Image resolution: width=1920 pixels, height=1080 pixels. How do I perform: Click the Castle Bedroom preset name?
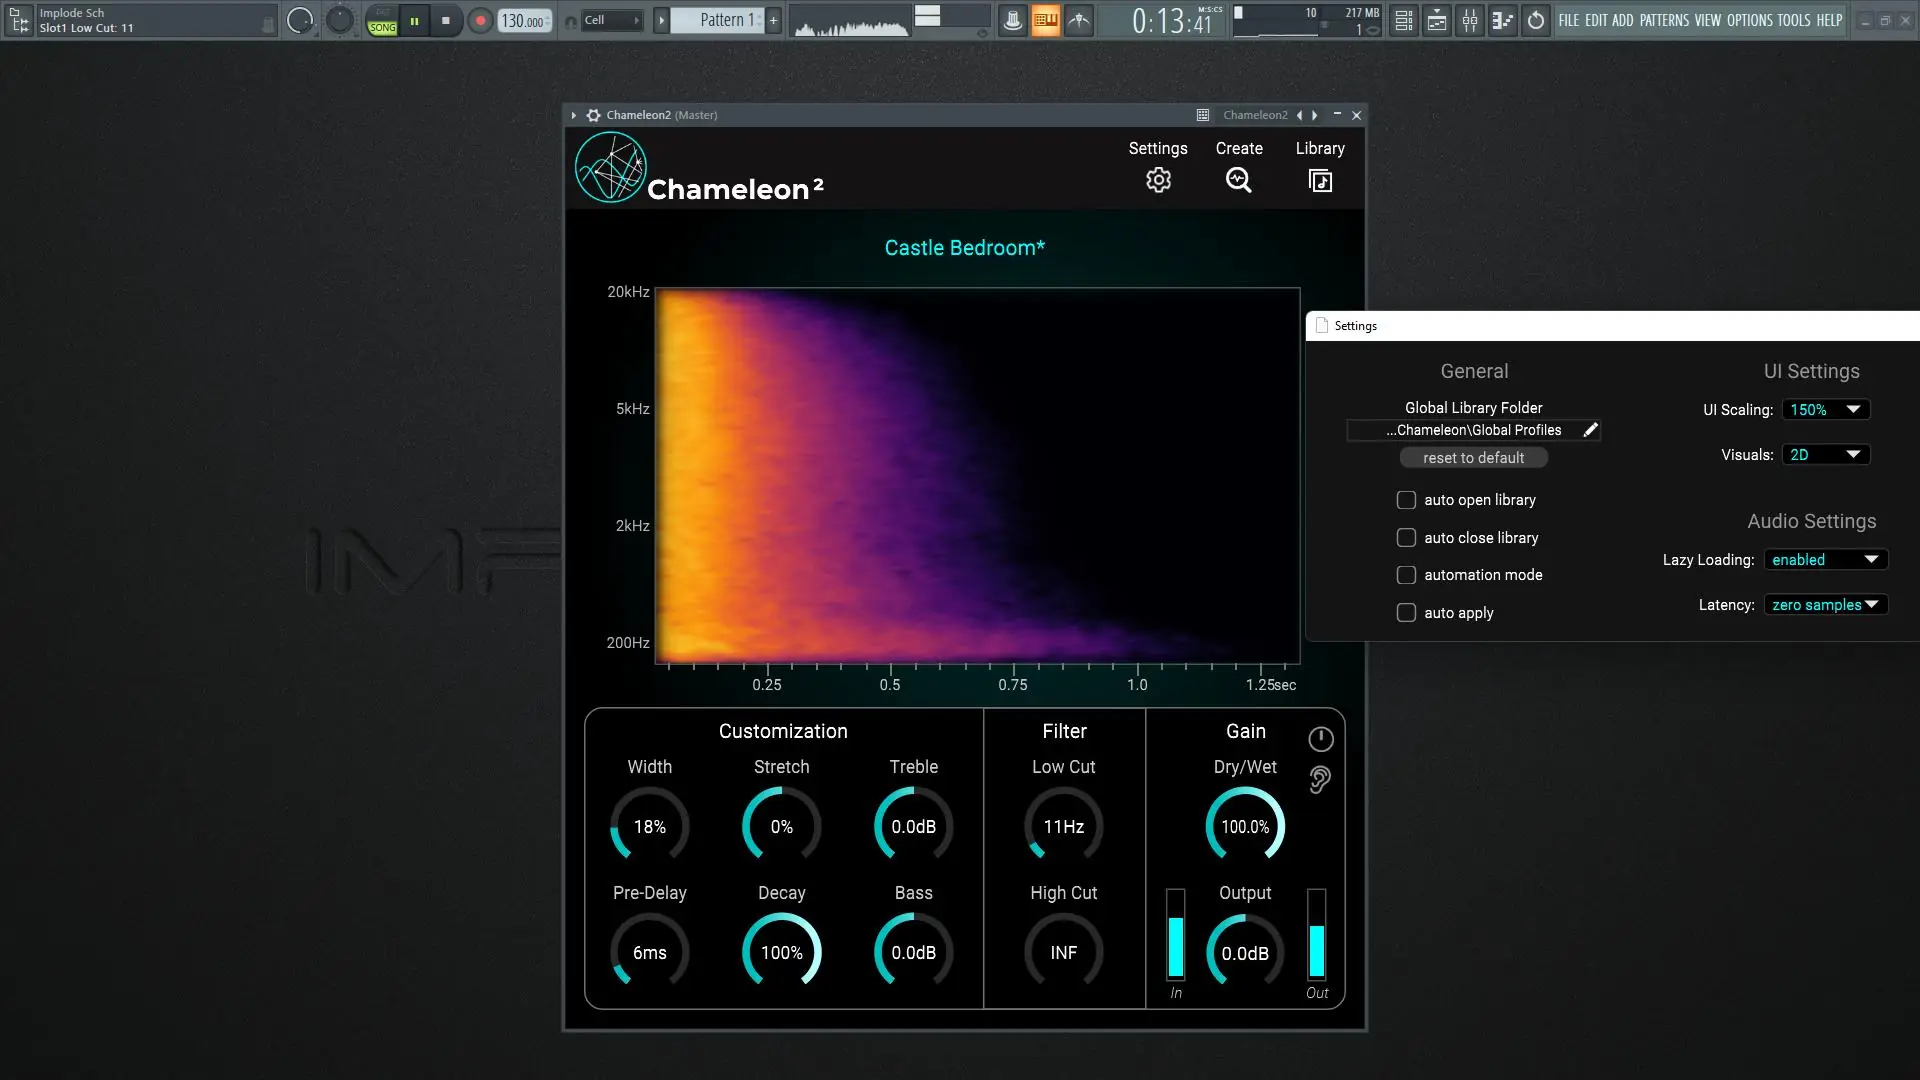point(964,248)
